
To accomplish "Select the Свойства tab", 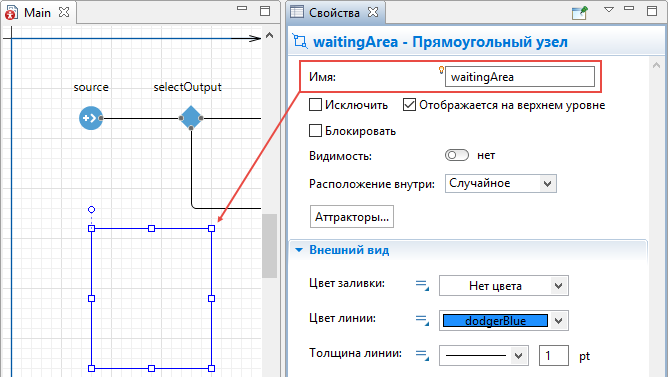I will [x=334, y=13].
